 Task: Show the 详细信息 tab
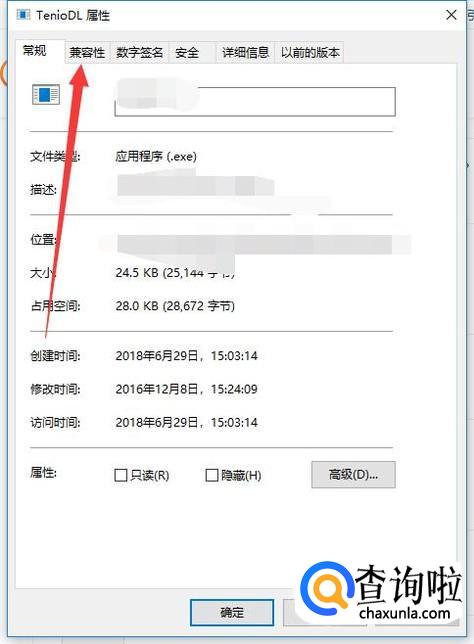coord(245,53)
